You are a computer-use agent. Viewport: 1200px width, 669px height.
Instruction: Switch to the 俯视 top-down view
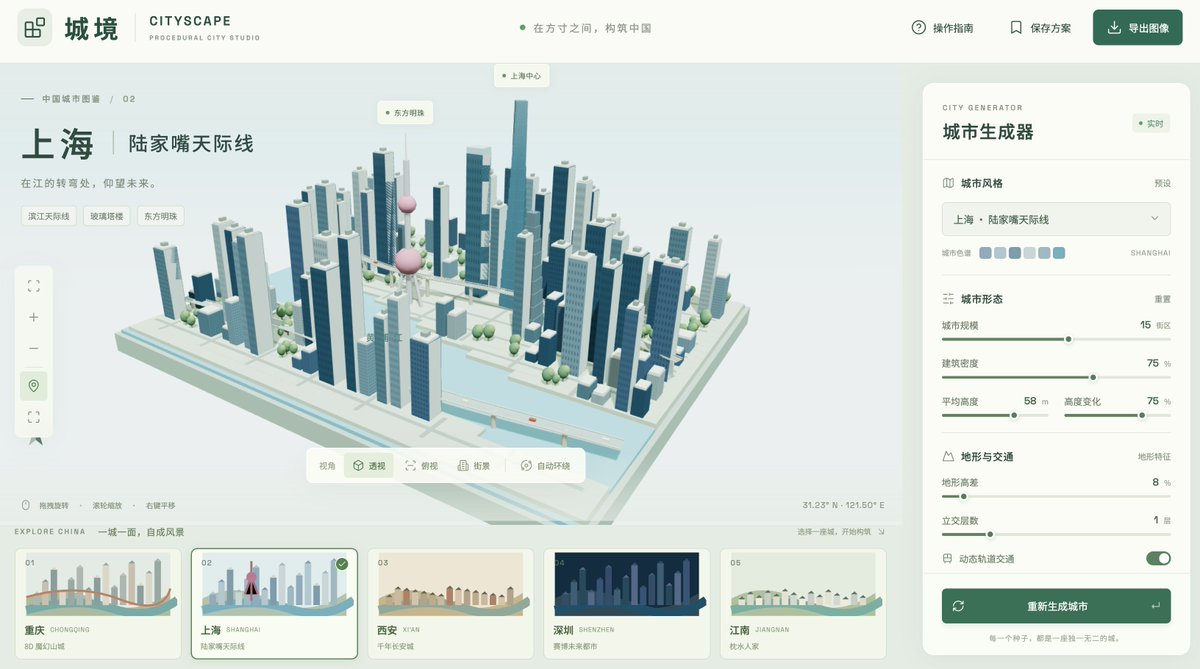[421, 466]
